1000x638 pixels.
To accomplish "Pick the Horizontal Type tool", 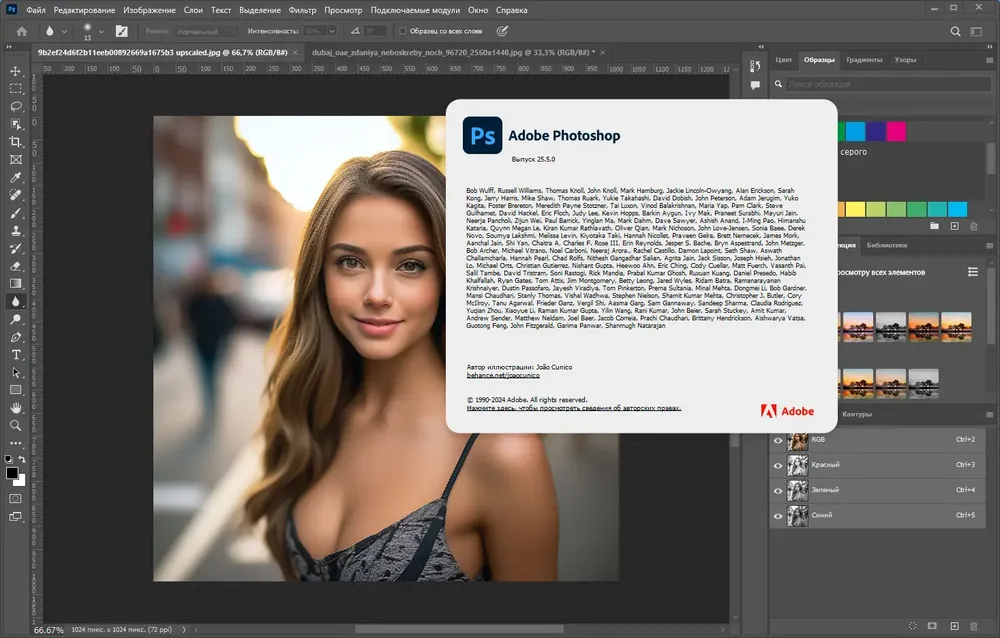I will [x=16, y=355].
